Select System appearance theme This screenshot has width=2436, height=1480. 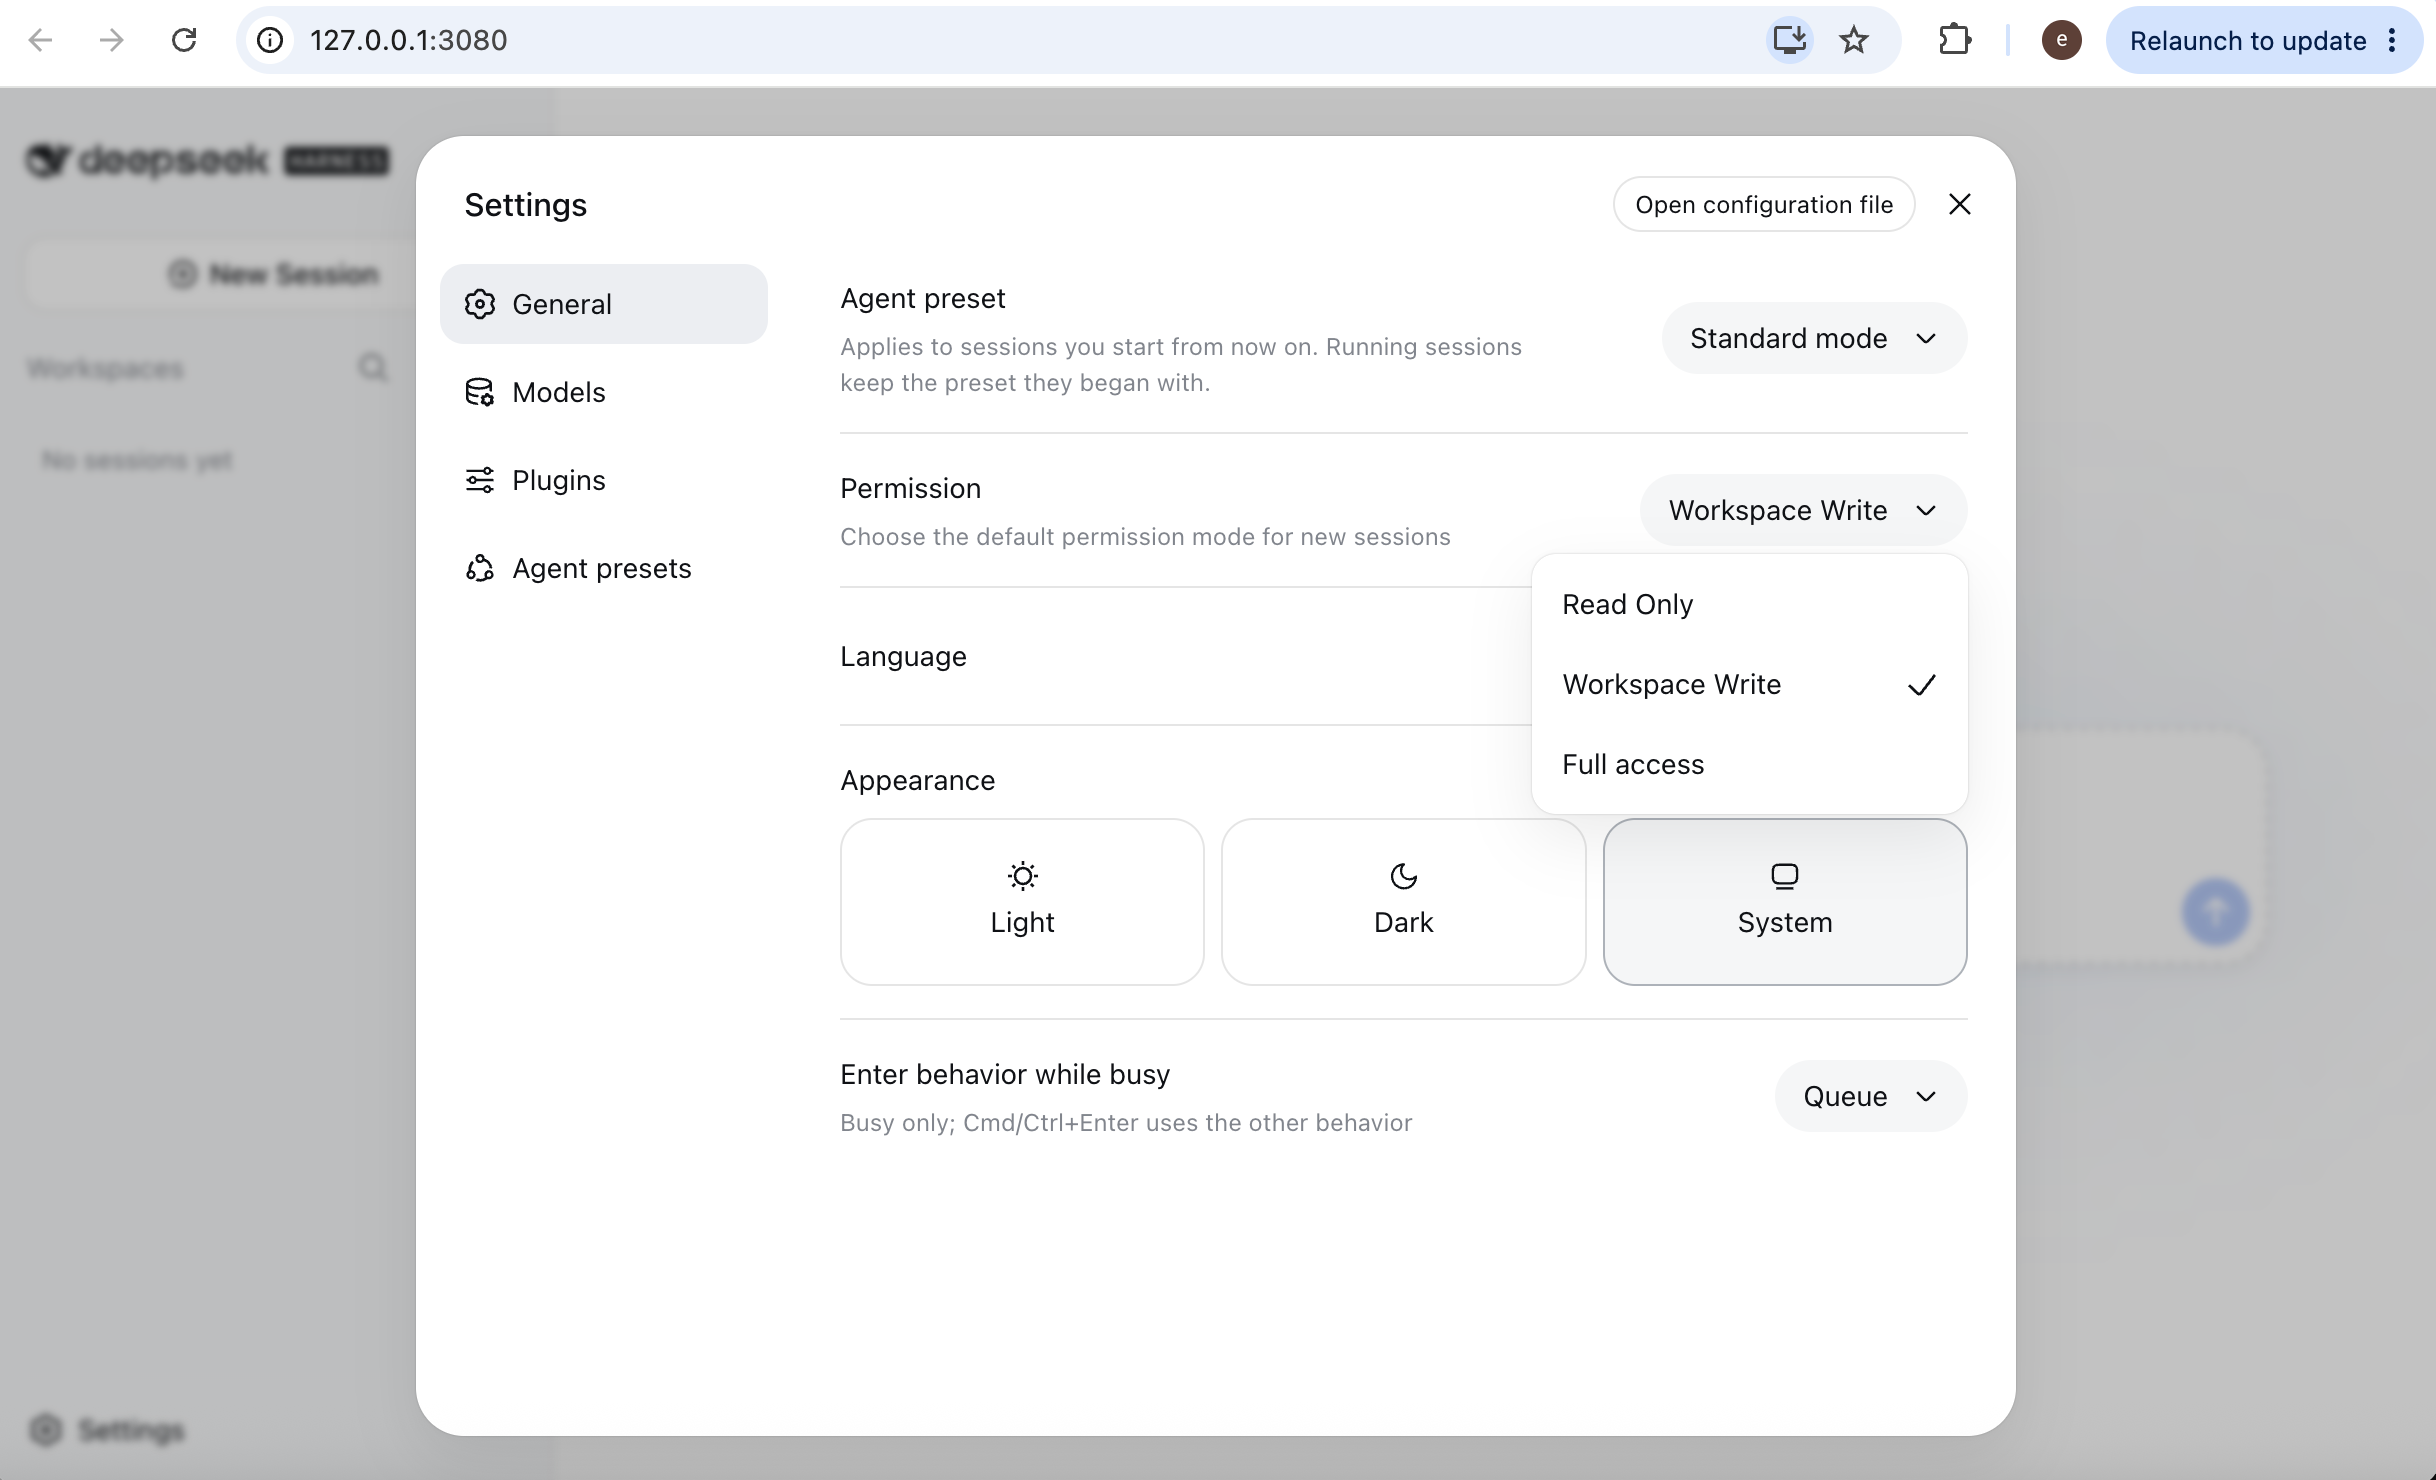point(1785,902)
